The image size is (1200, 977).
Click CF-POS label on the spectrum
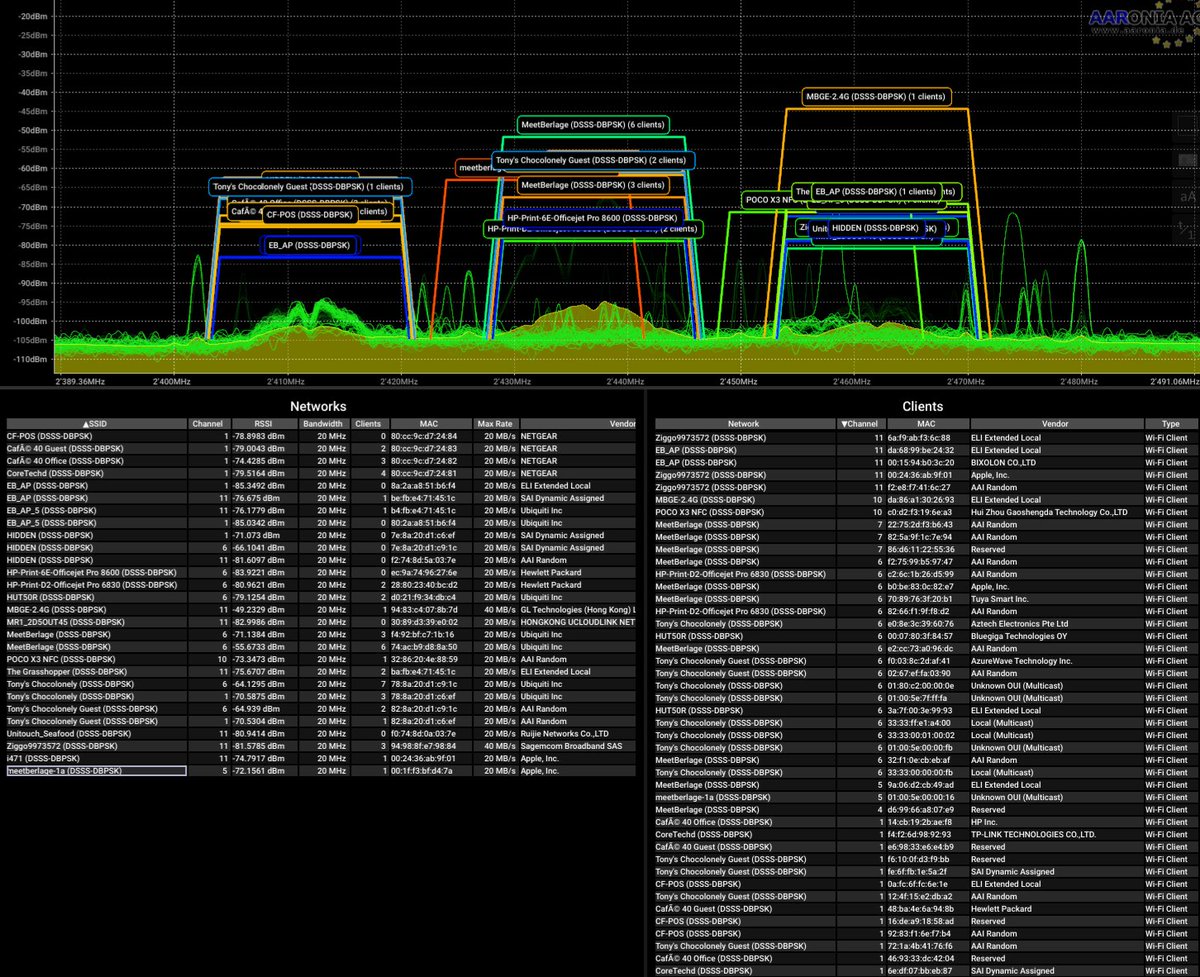pyautogui.click(x=309, y=215)
